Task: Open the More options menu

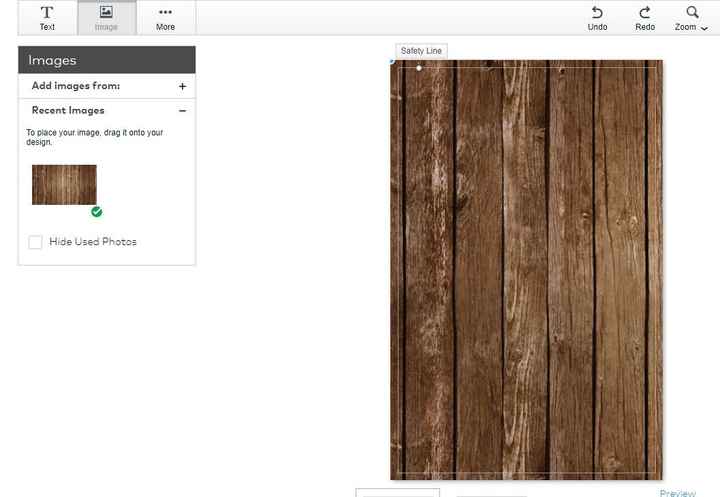Action: [x=165, y=18]
